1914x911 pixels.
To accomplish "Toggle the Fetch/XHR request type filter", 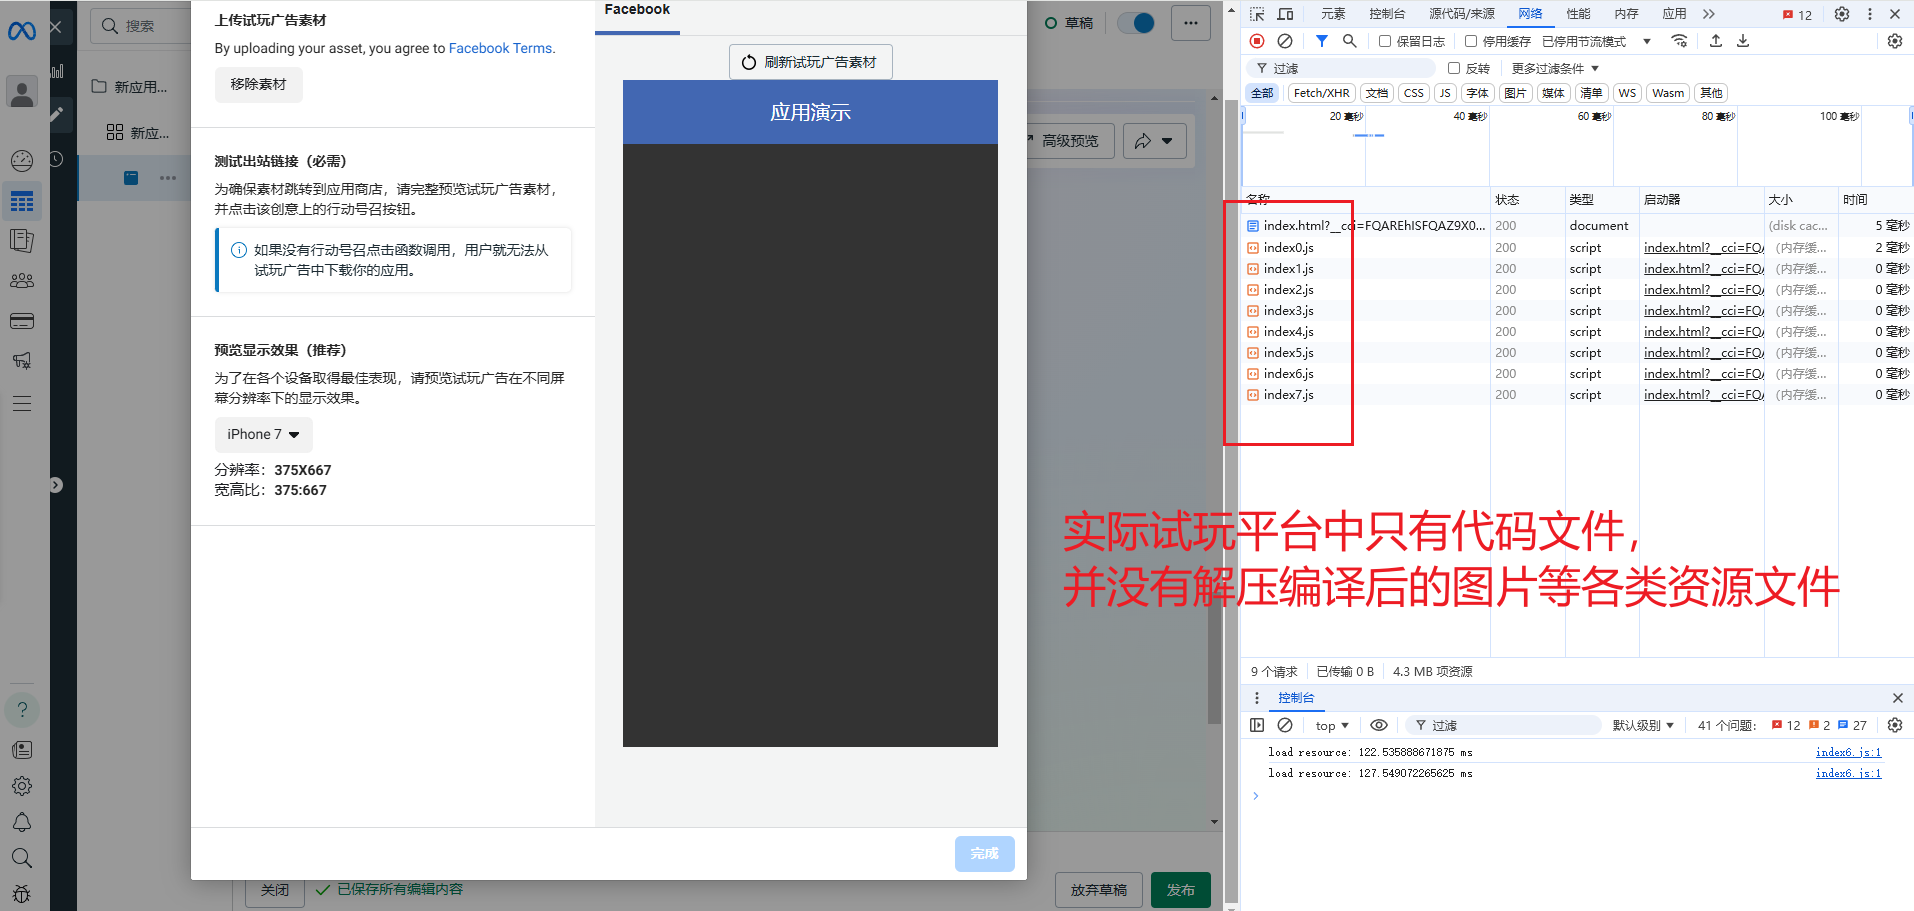I will [1321, 93].
